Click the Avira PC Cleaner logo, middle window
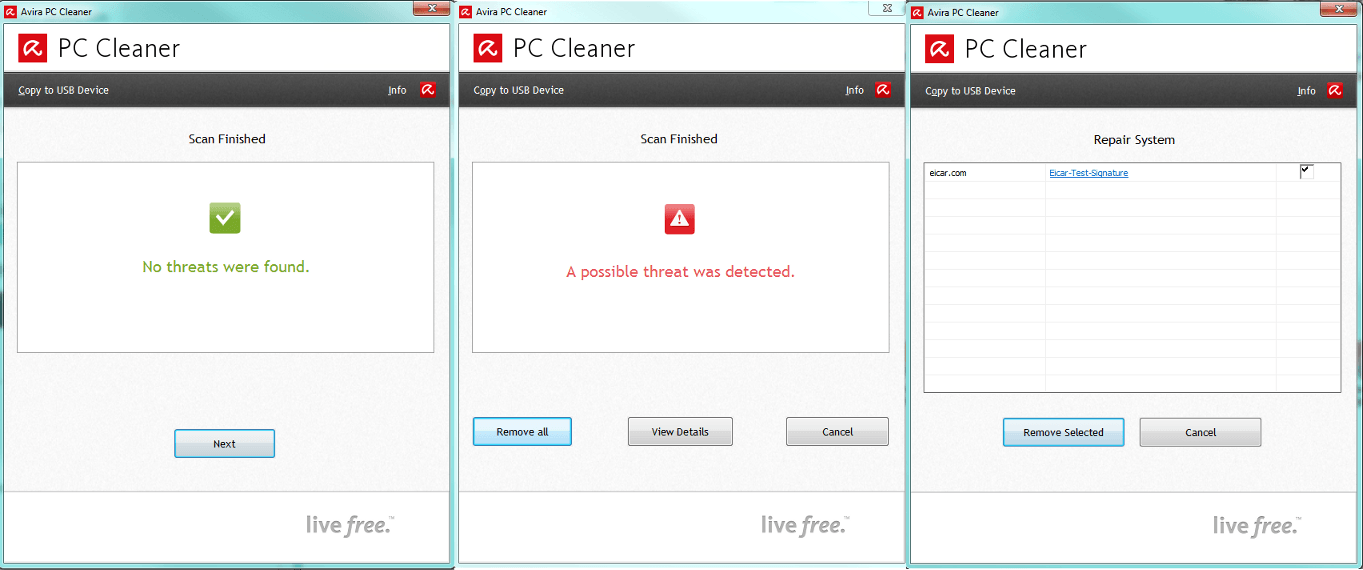 [x=488, y=48]
